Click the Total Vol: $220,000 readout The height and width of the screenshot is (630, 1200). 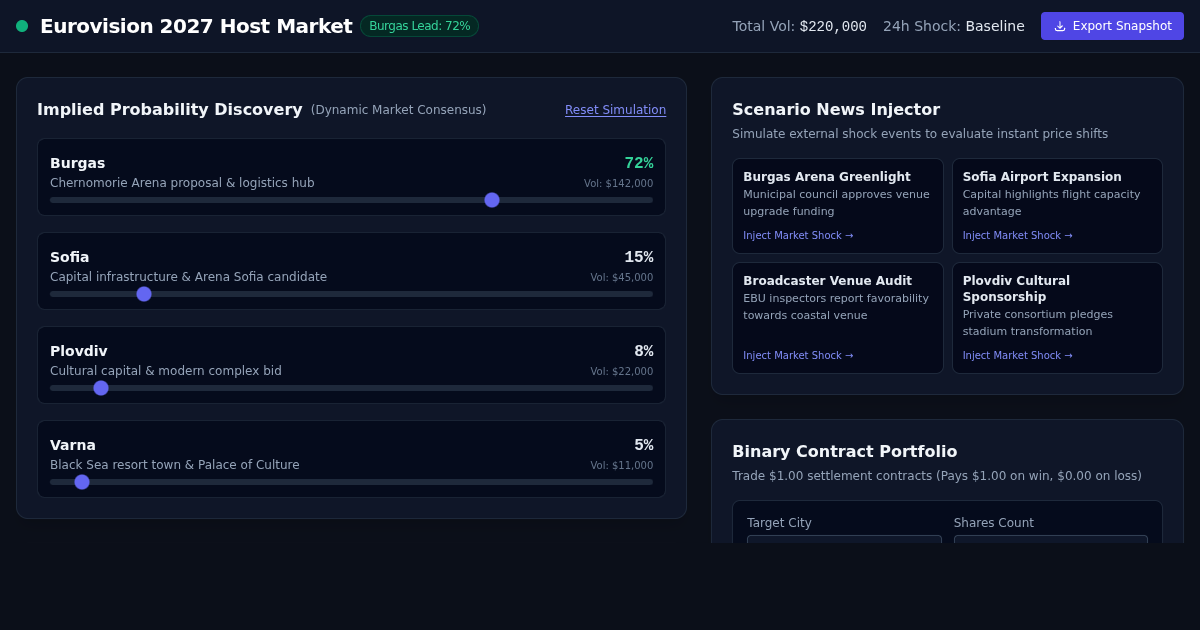[799, 26]
